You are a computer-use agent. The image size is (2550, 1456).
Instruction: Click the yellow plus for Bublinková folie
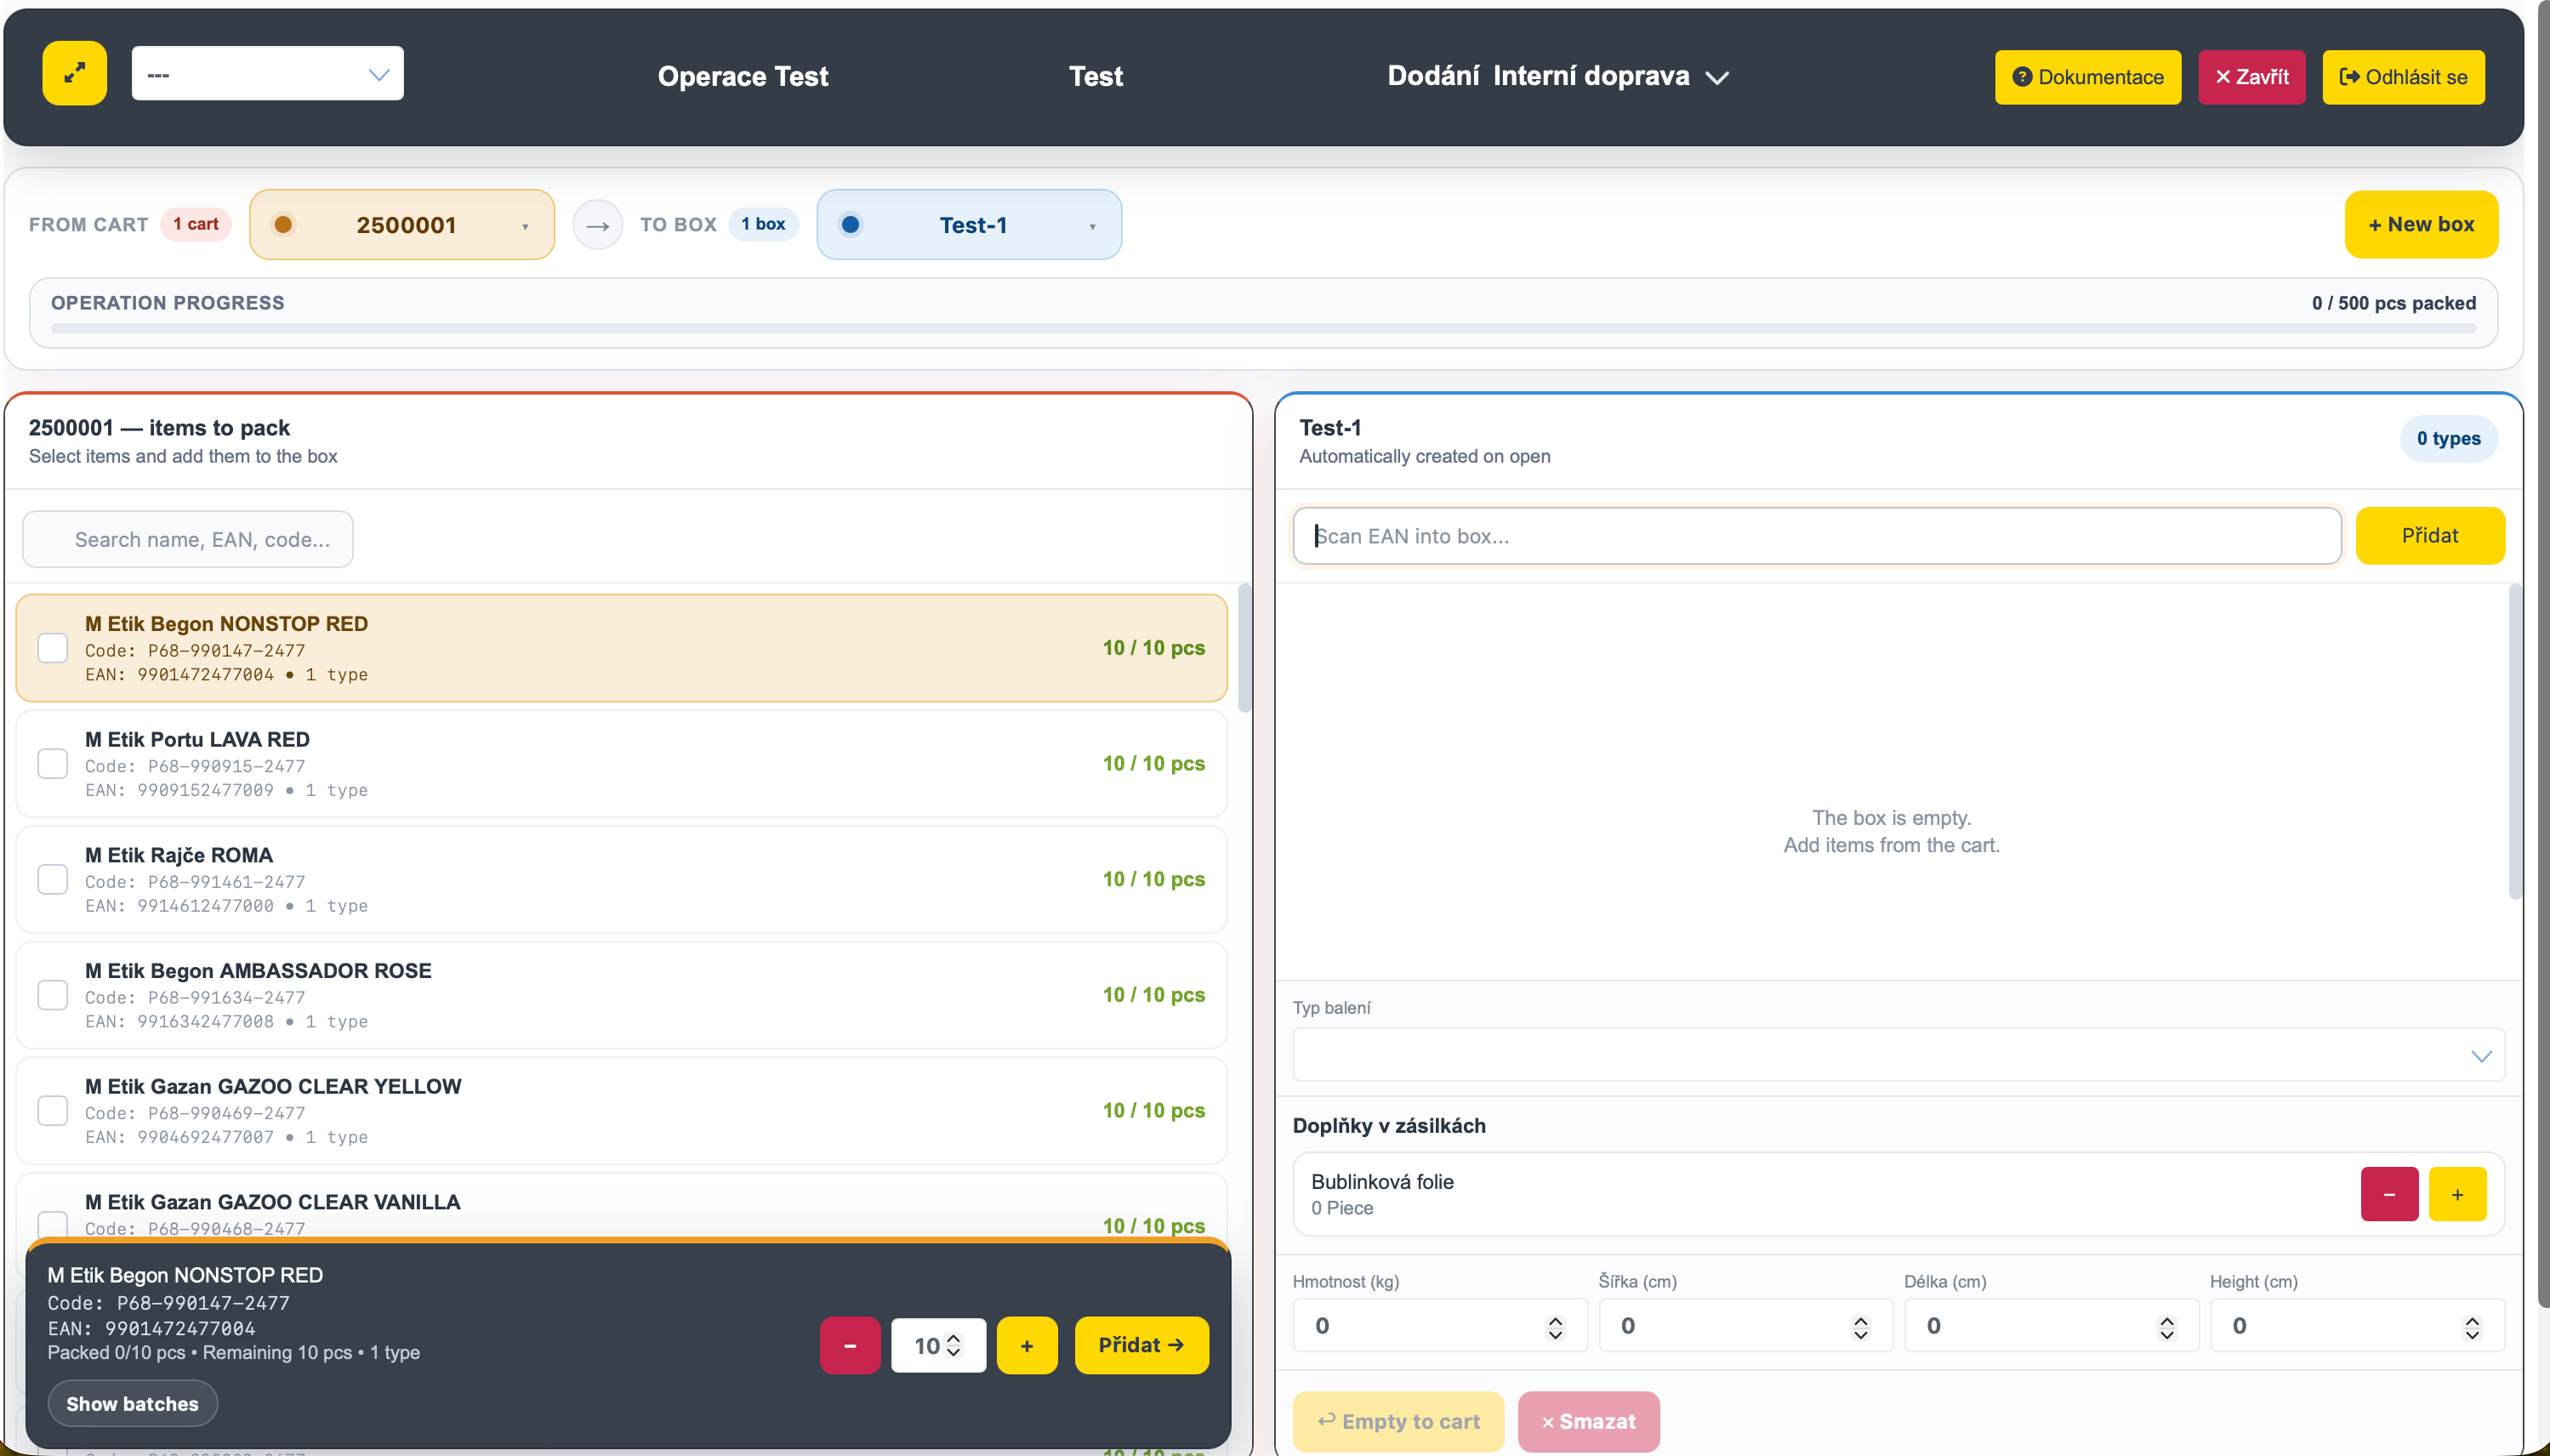pyautogui.click(x=2457, y=1194)
